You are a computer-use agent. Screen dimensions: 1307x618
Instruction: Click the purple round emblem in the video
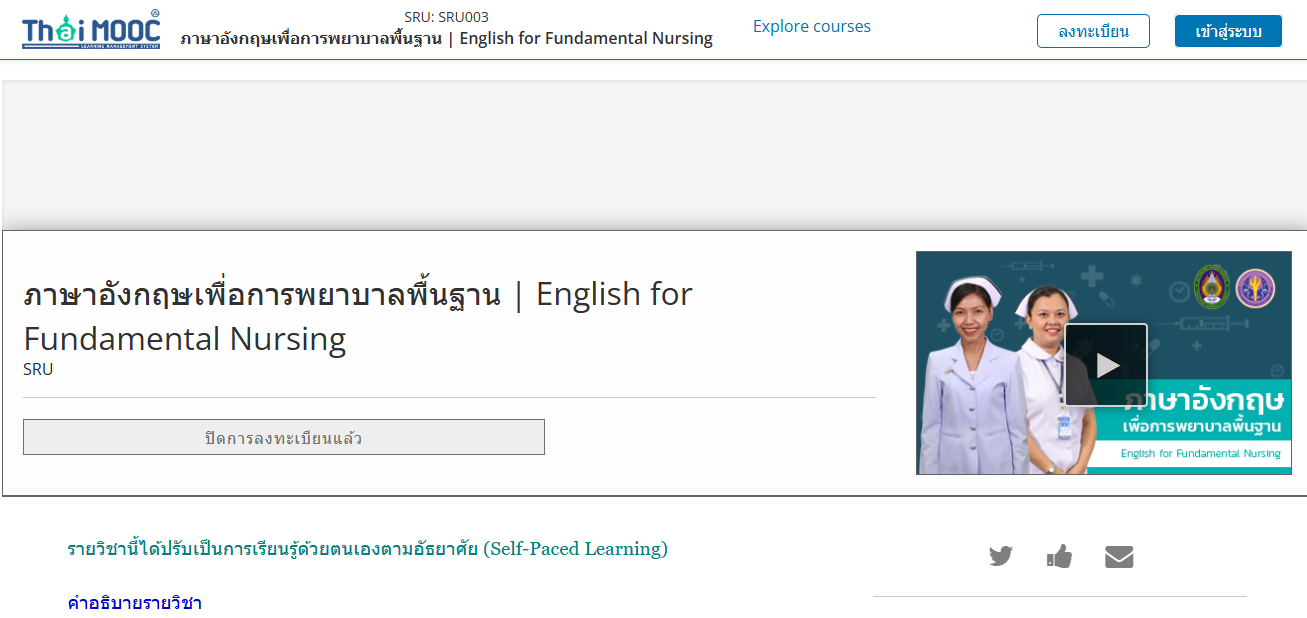pos(1256,288)
